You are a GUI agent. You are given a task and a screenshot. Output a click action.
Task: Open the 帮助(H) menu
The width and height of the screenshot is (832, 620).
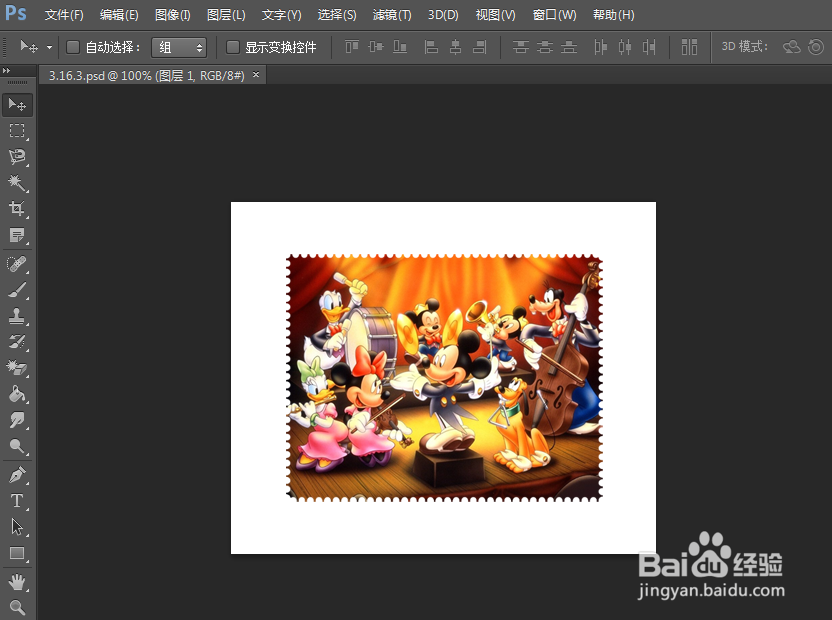[x=614, y=15]
